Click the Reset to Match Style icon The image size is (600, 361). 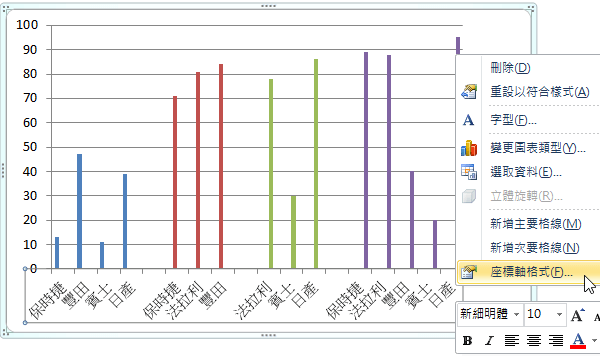pyautogui.click(x=469, y=92)
